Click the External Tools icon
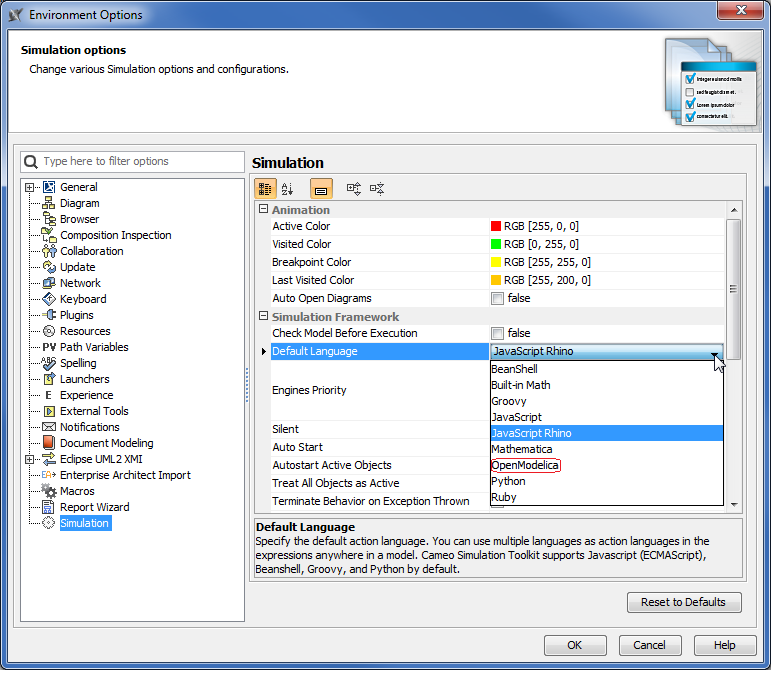 click(x=49, y=411)
